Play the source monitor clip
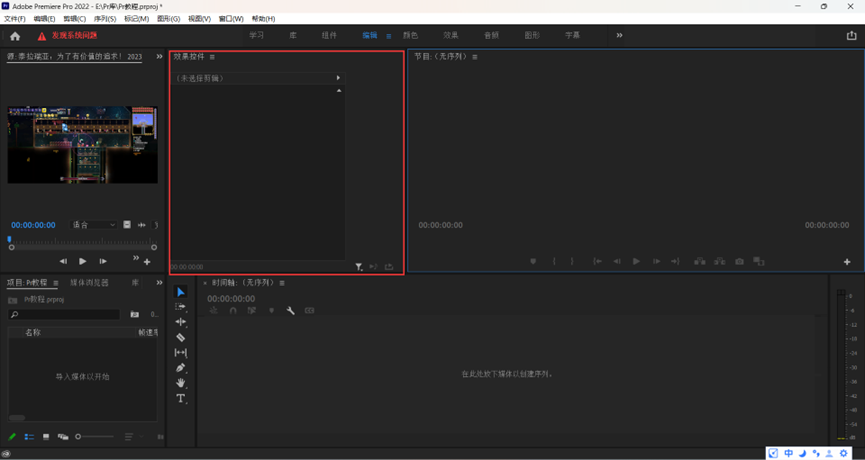The height and width of the screenshot is (460, 865). point(82,261)
